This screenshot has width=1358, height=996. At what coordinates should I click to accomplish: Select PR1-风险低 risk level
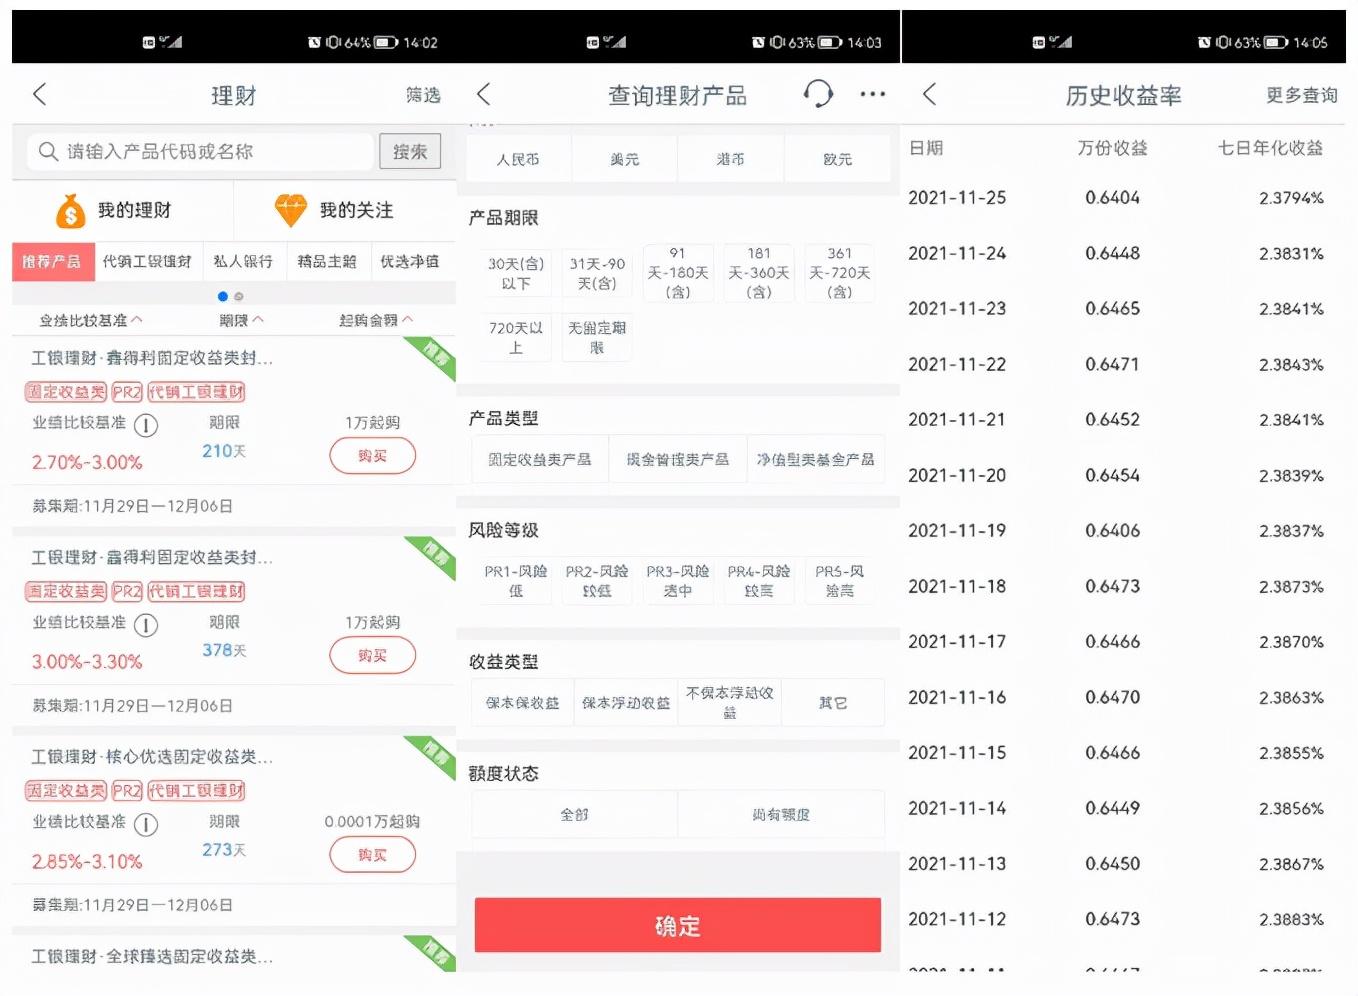point(516,581)
